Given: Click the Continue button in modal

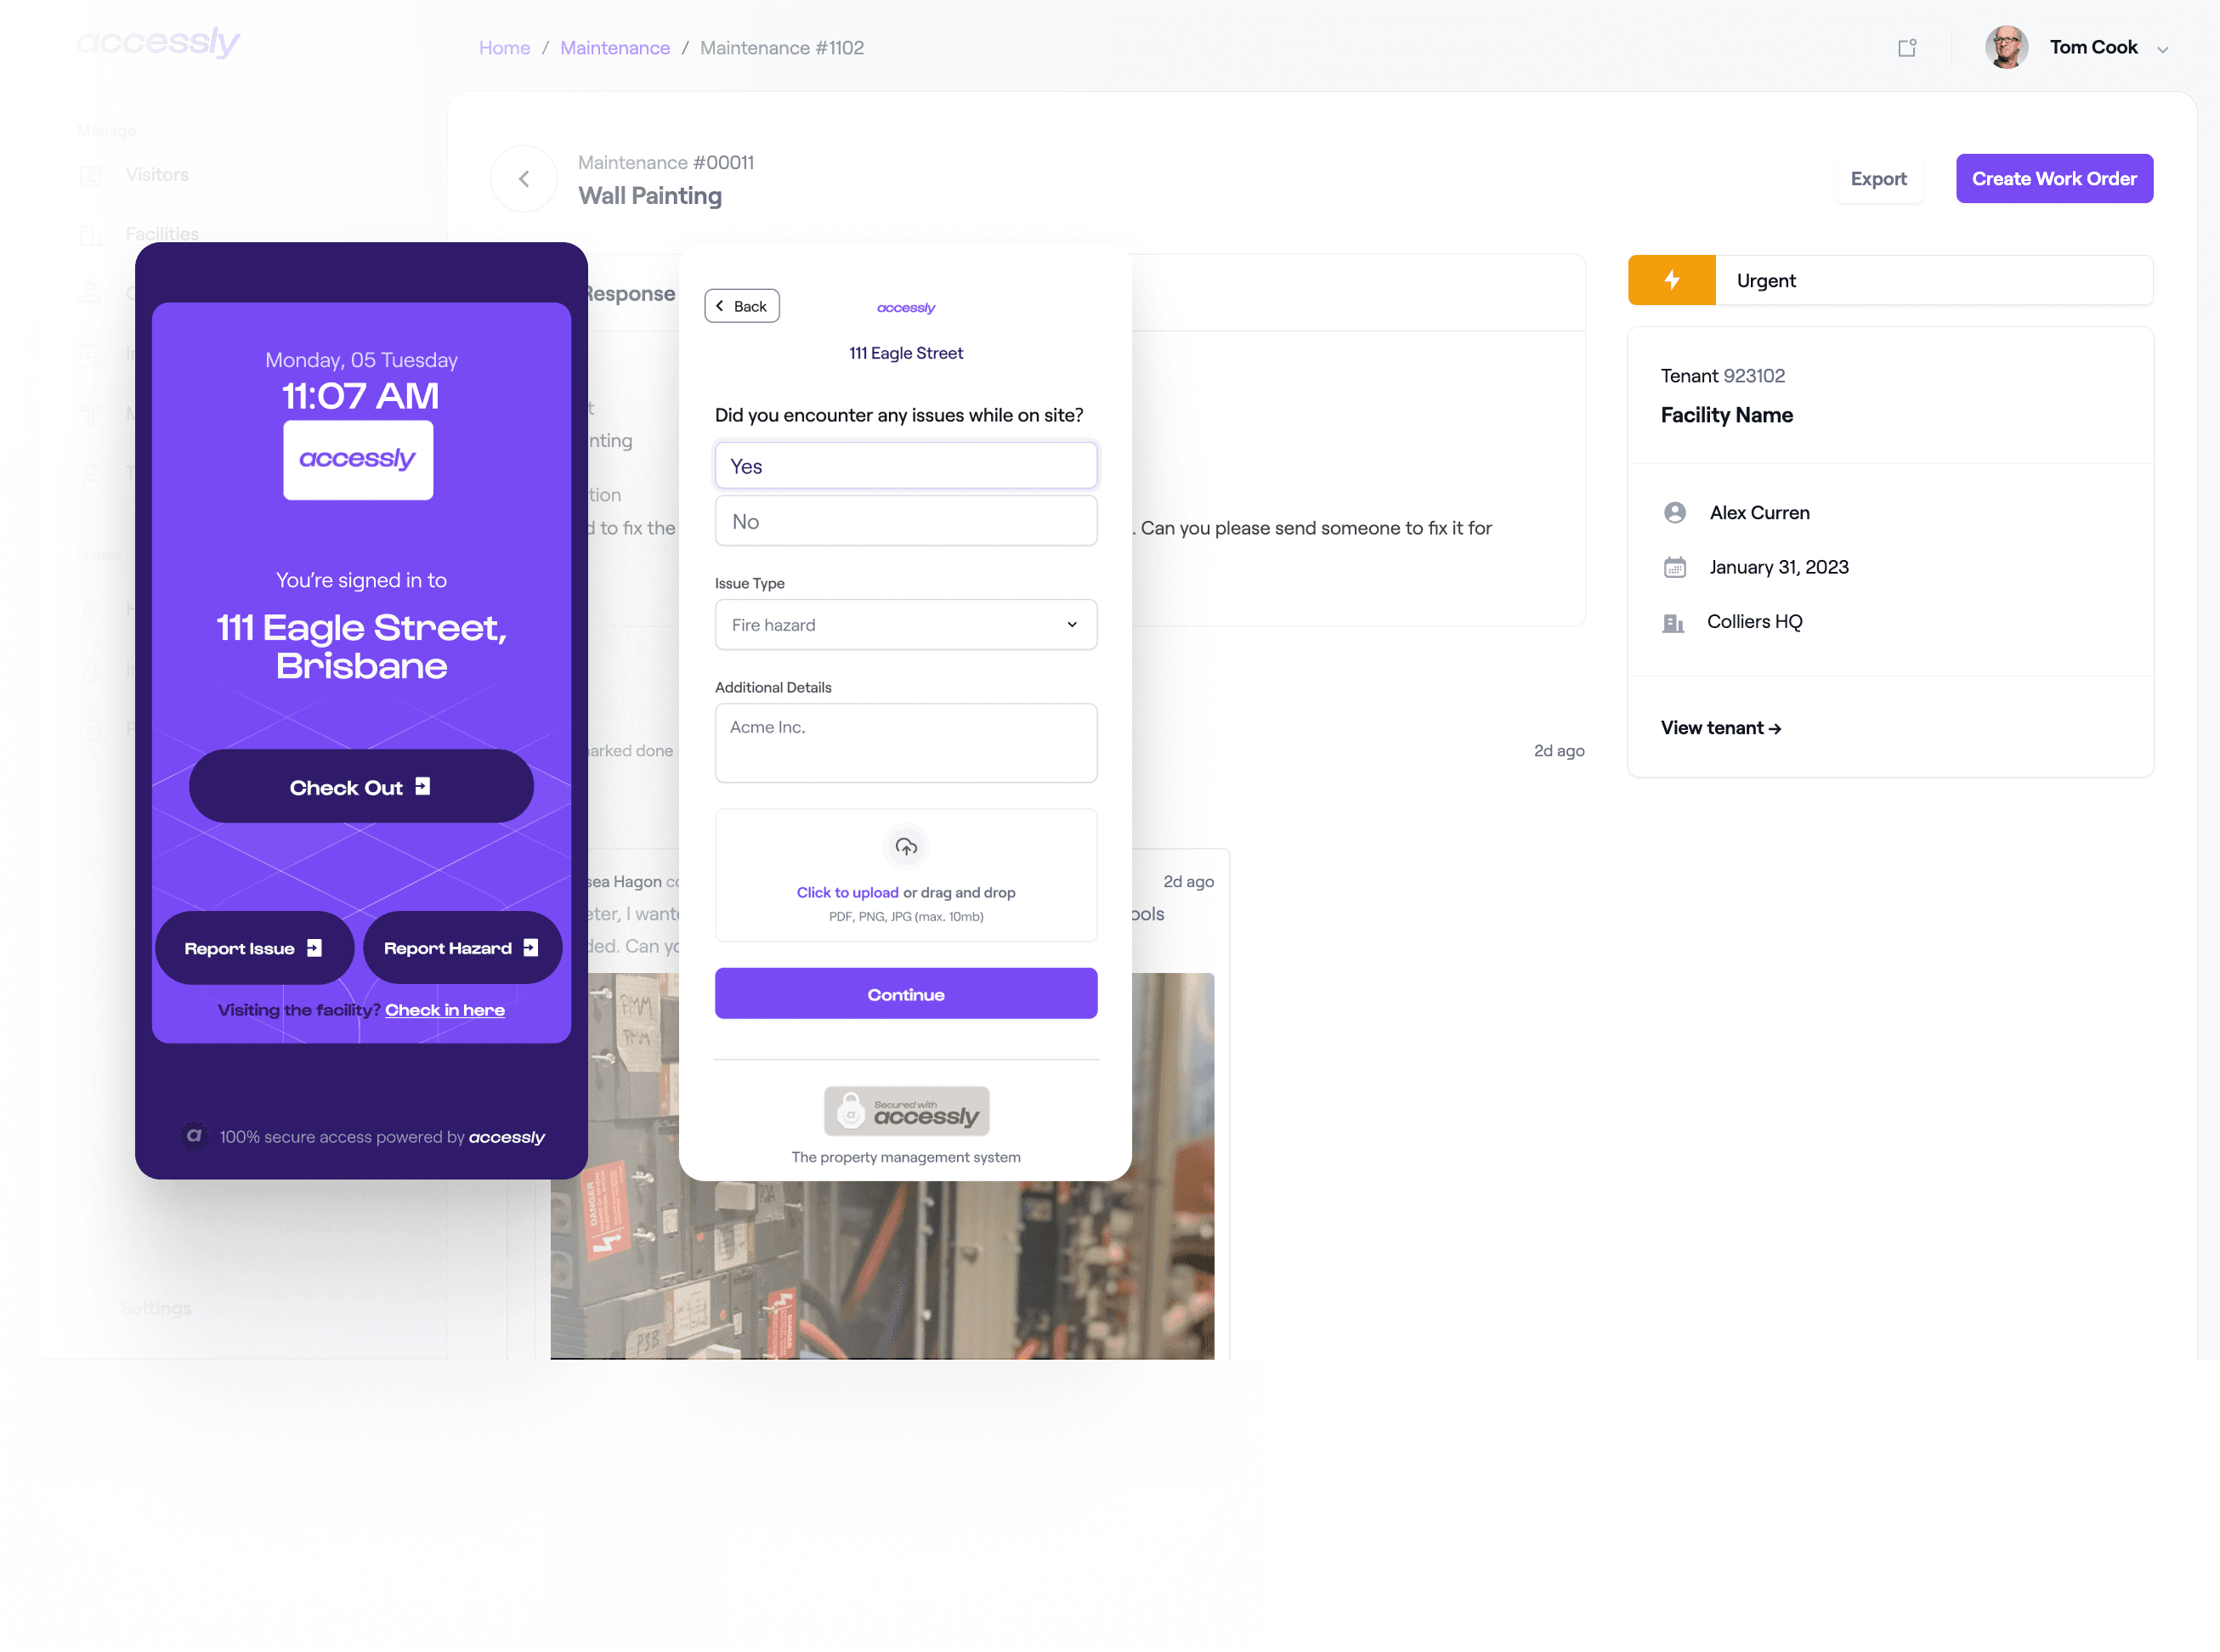Looking at the screenshot, I should [x=906, y=993].
